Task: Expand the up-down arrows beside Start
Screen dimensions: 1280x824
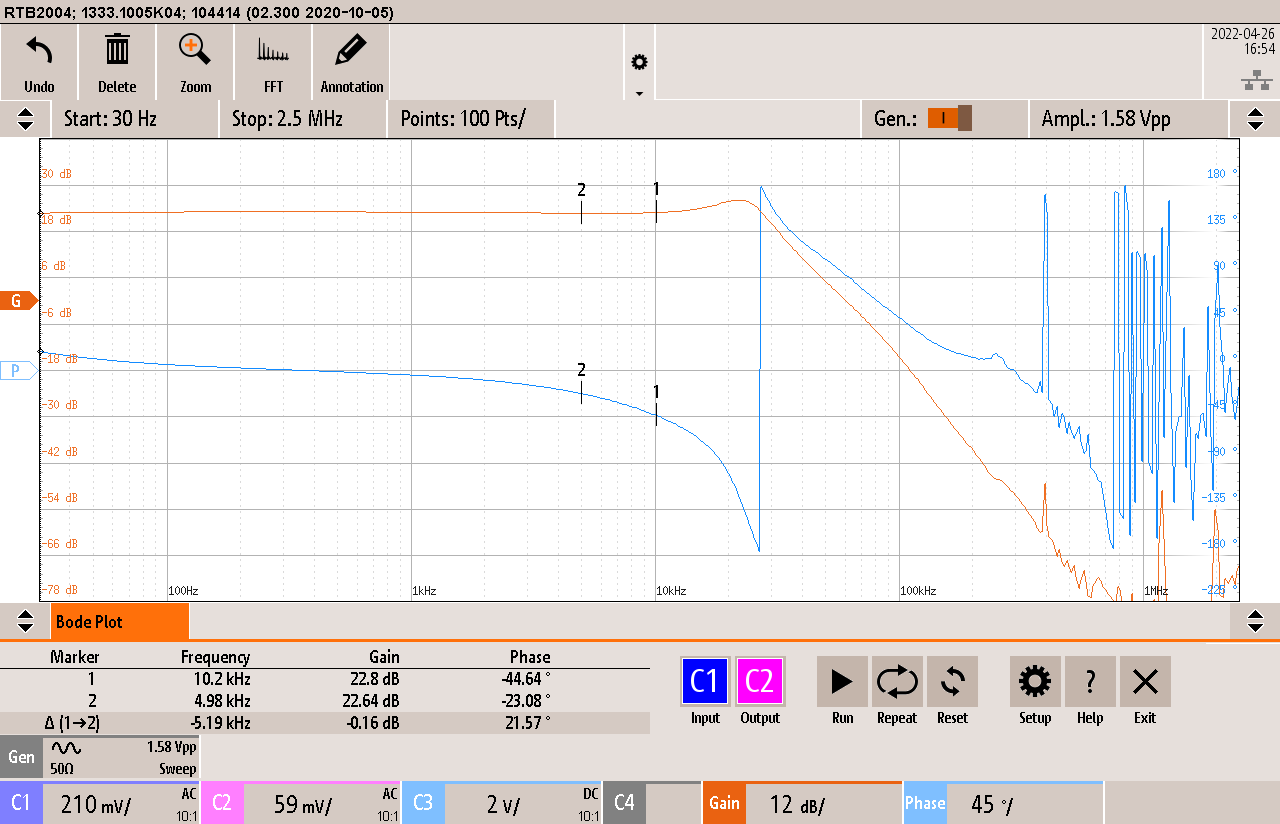Action: pyautogui.click(x=25, y=119)
